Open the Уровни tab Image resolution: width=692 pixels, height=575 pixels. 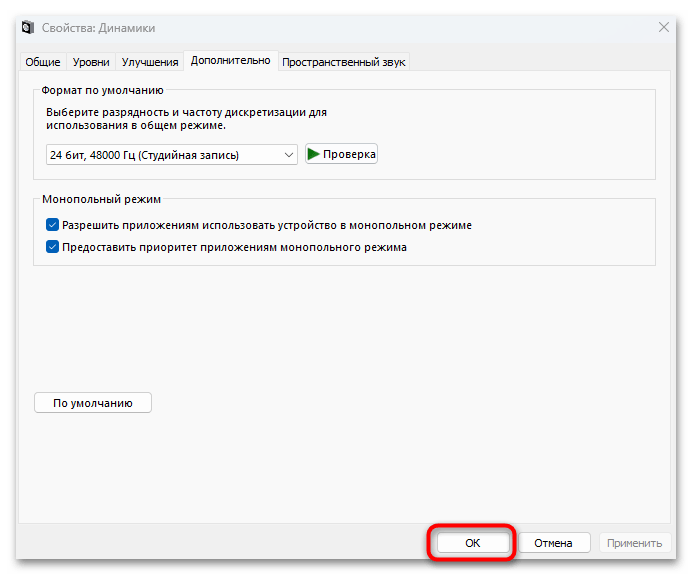[x=91, y=62]
